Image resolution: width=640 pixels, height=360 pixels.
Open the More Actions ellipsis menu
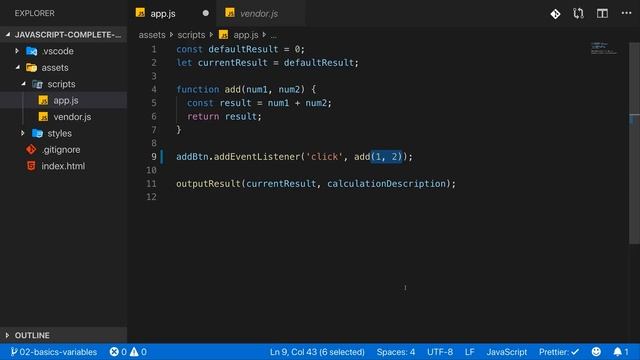626,13
